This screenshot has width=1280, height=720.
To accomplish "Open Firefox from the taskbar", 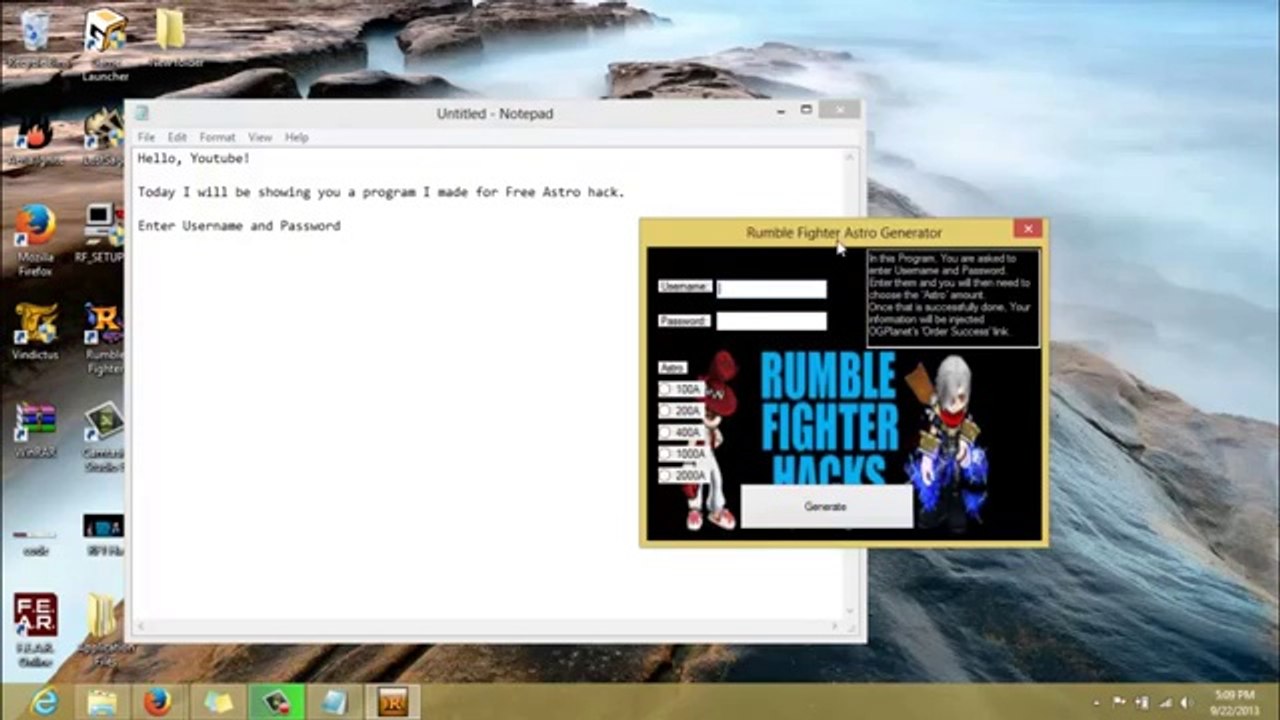I will (x=158, y=702).
